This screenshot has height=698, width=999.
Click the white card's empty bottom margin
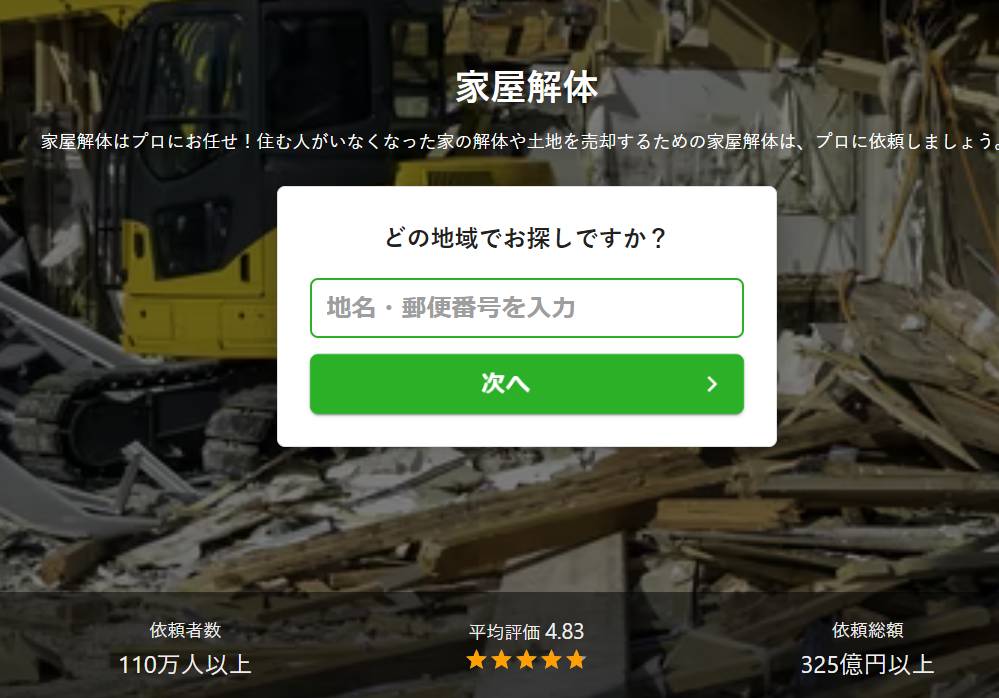point(526,431)
